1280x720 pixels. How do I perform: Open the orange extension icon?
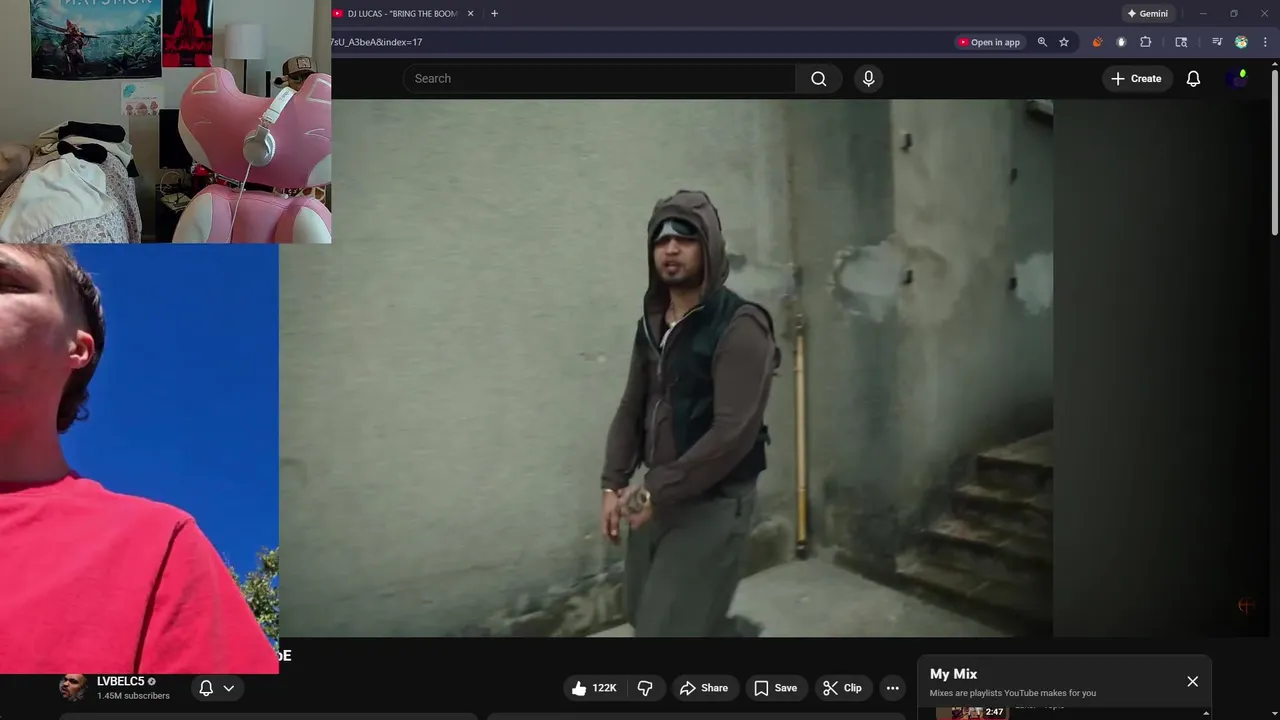point(1097,42)
